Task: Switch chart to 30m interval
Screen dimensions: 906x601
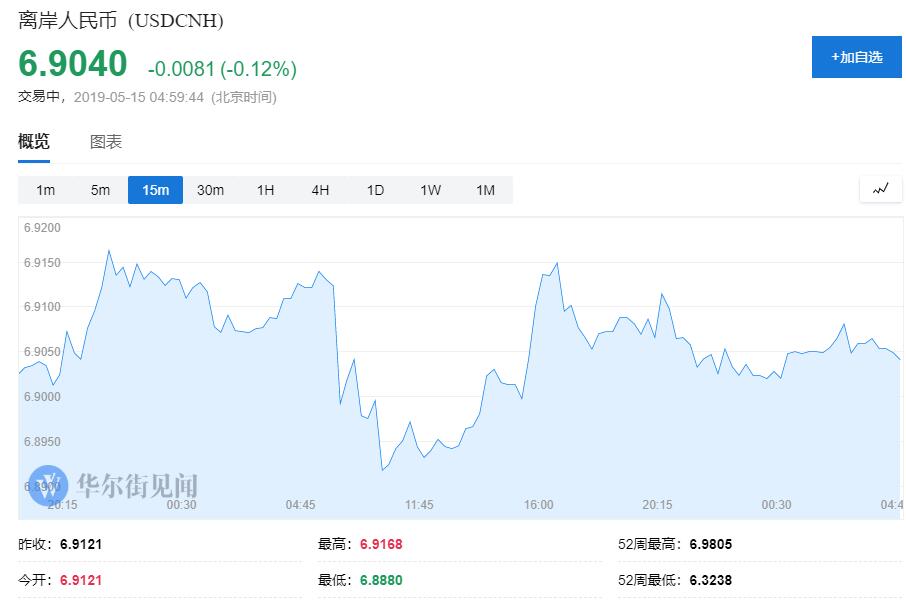Action: (210, 190)
